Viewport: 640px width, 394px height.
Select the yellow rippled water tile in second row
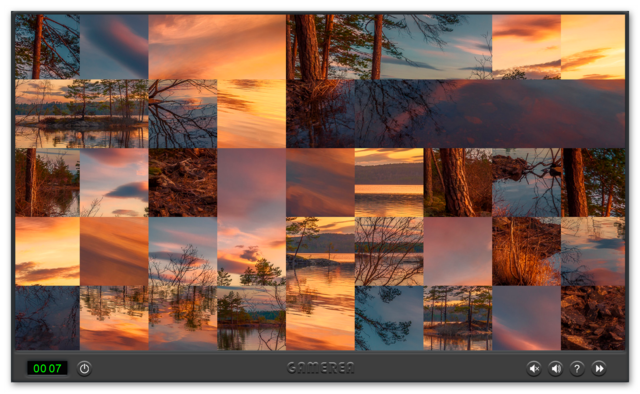251,114
